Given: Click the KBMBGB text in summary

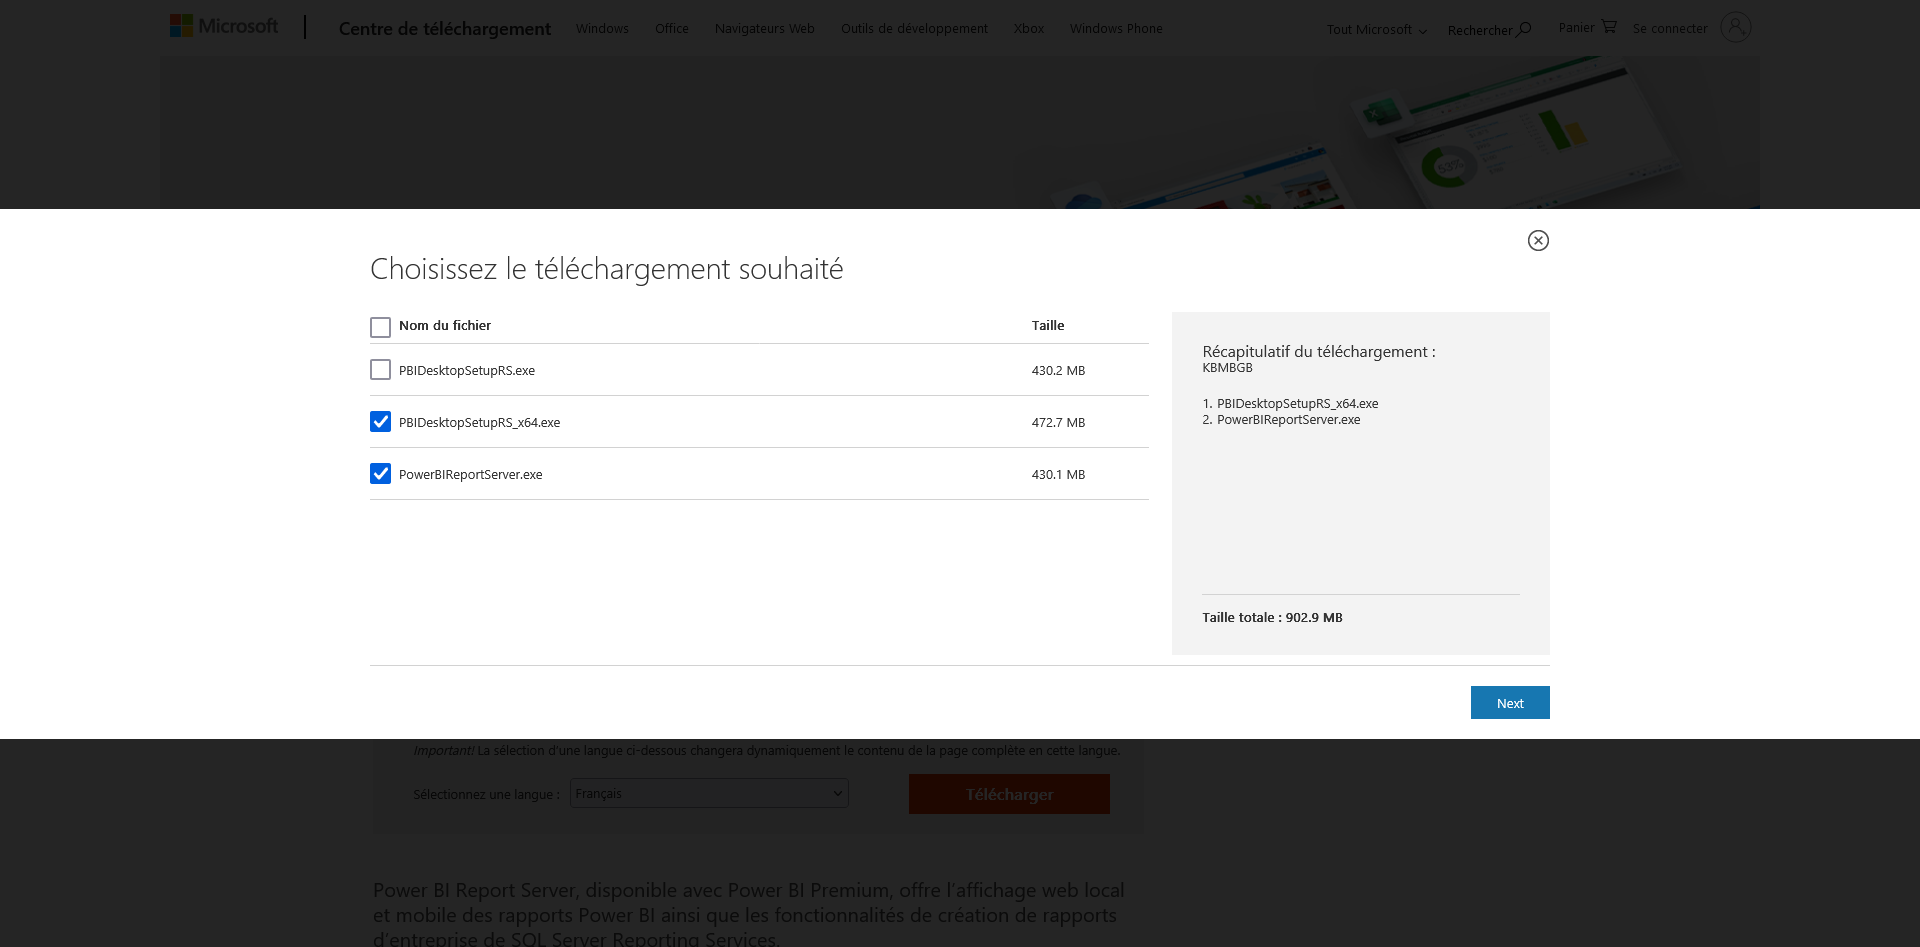Looking at the screenshot, I should pyautogui.click(x=1227, y=368).
